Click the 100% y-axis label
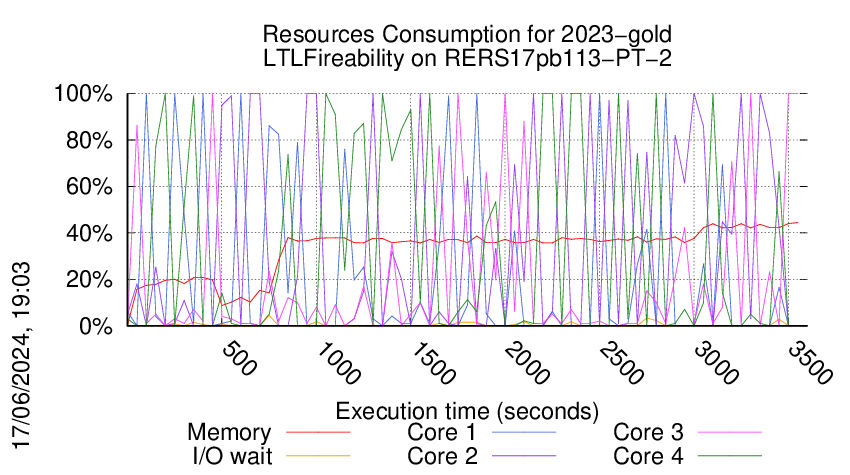This screenshot has width=850, height=475. pos(83,94)
